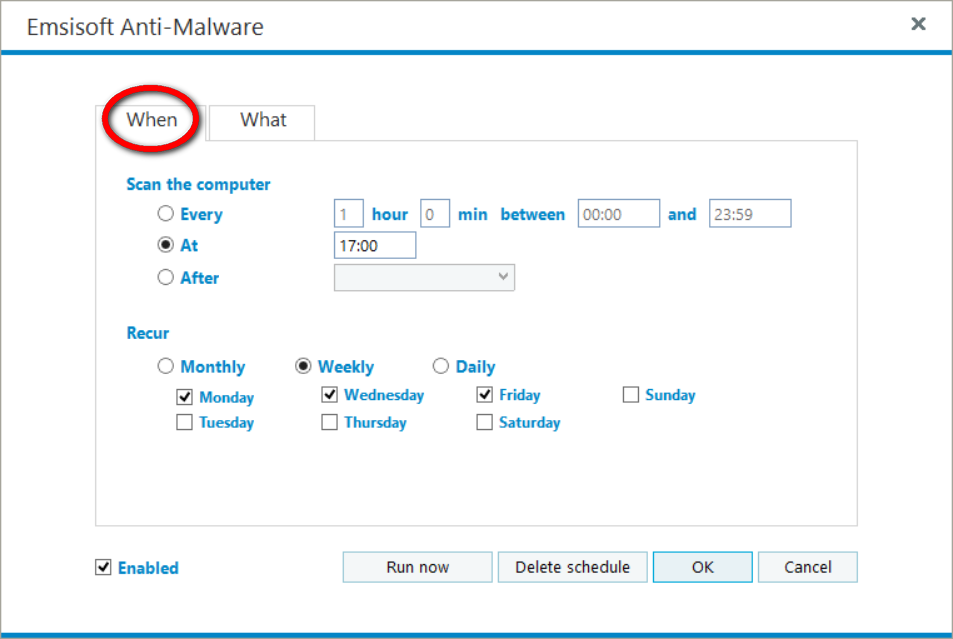Confirm with the OK button
953x639 pixels.
703,567
